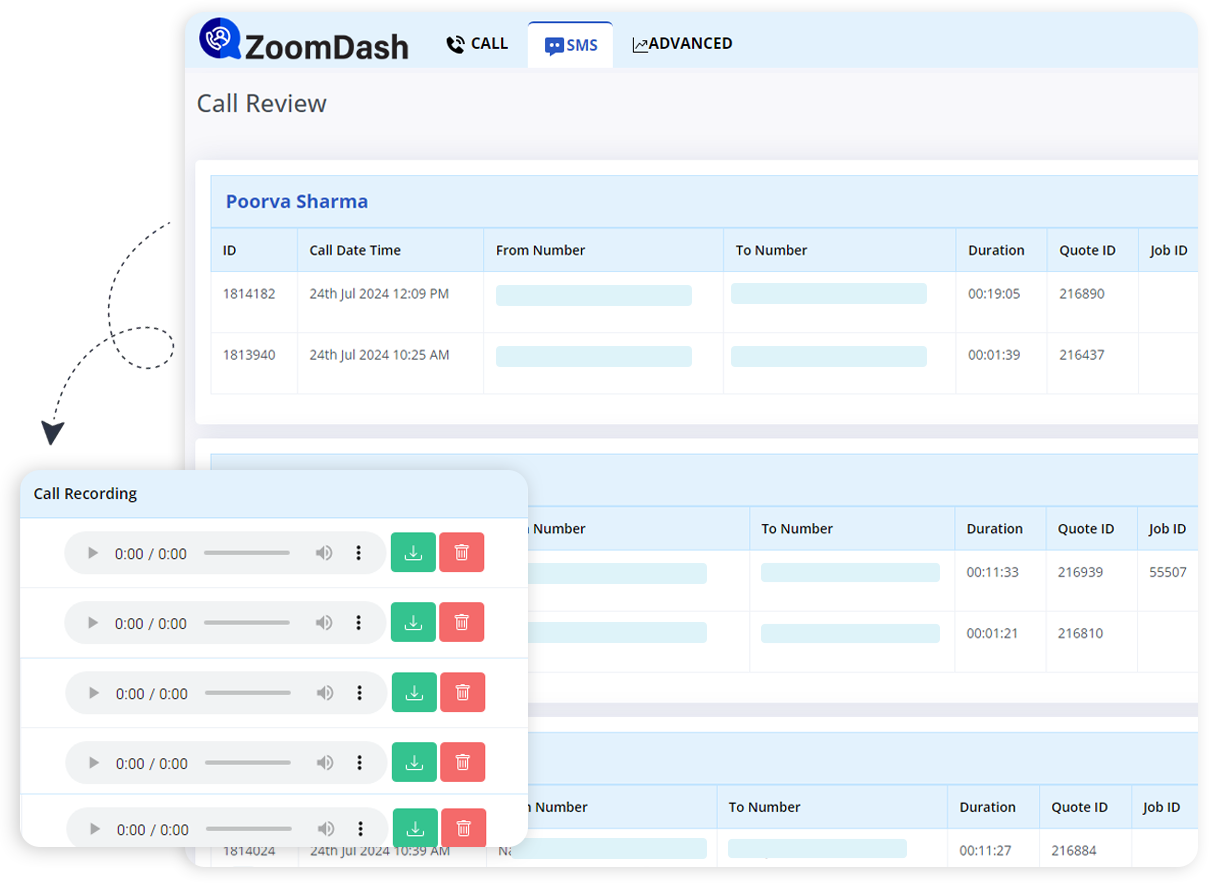Open the CALL tab
The image size is (1209, 883).
pyautogui.click(x=477, y=44)
